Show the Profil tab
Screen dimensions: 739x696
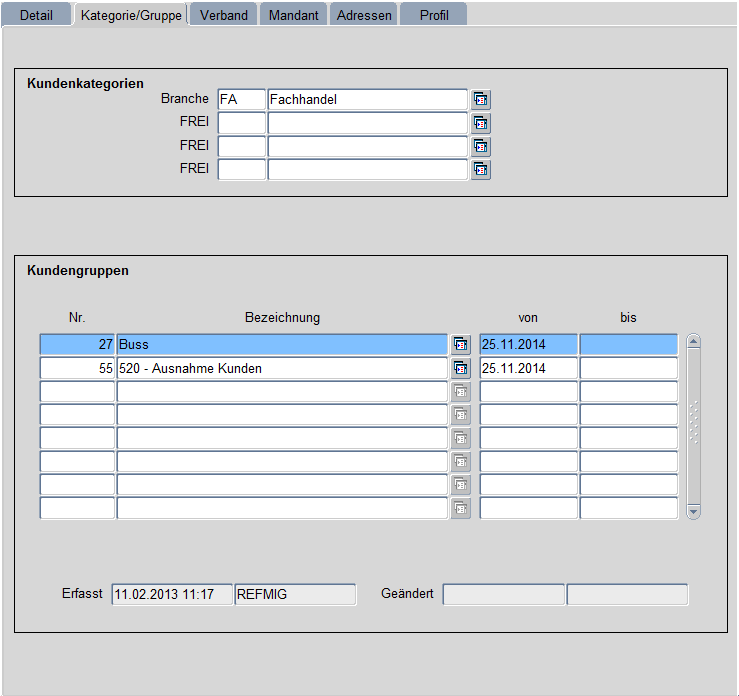[x=434, y=15]
